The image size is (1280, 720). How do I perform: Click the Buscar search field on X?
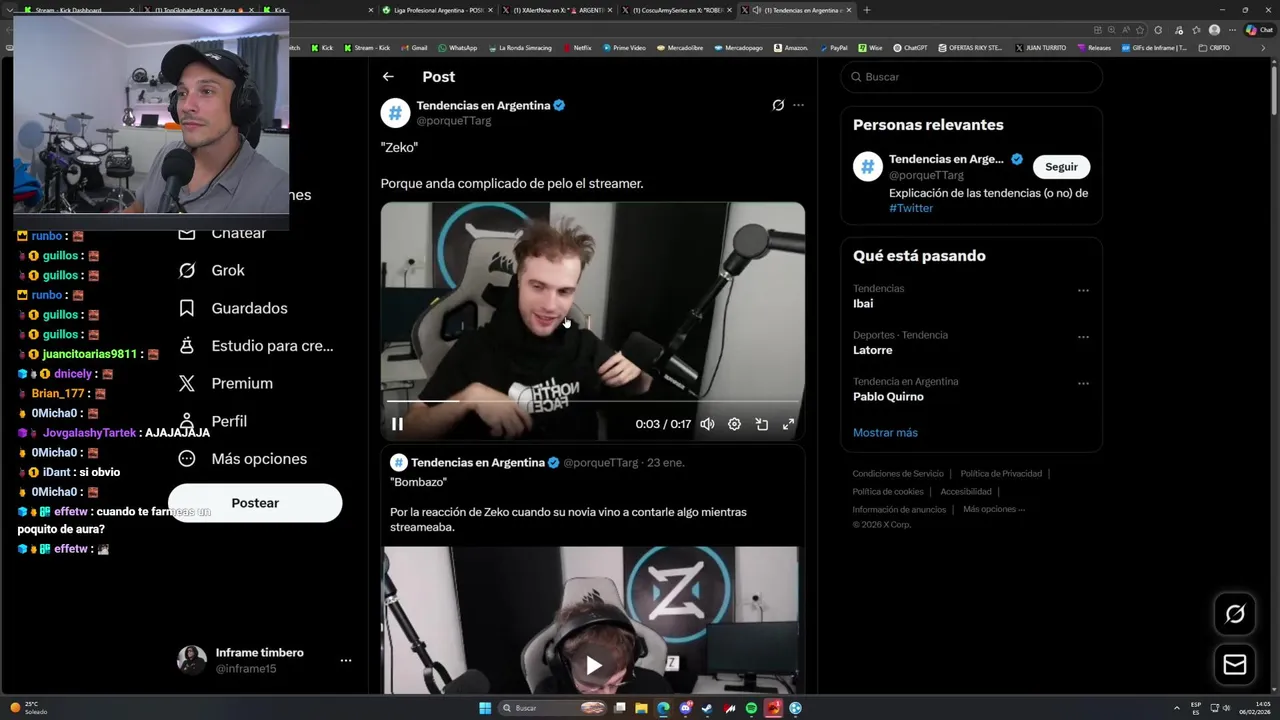(x=971, y=77)
